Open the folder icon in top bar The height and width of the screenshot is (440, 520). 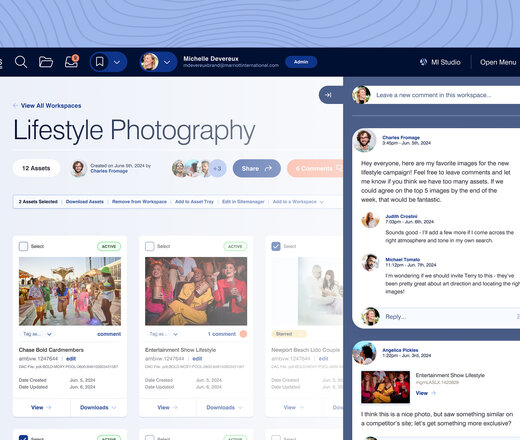pos(46,62)
